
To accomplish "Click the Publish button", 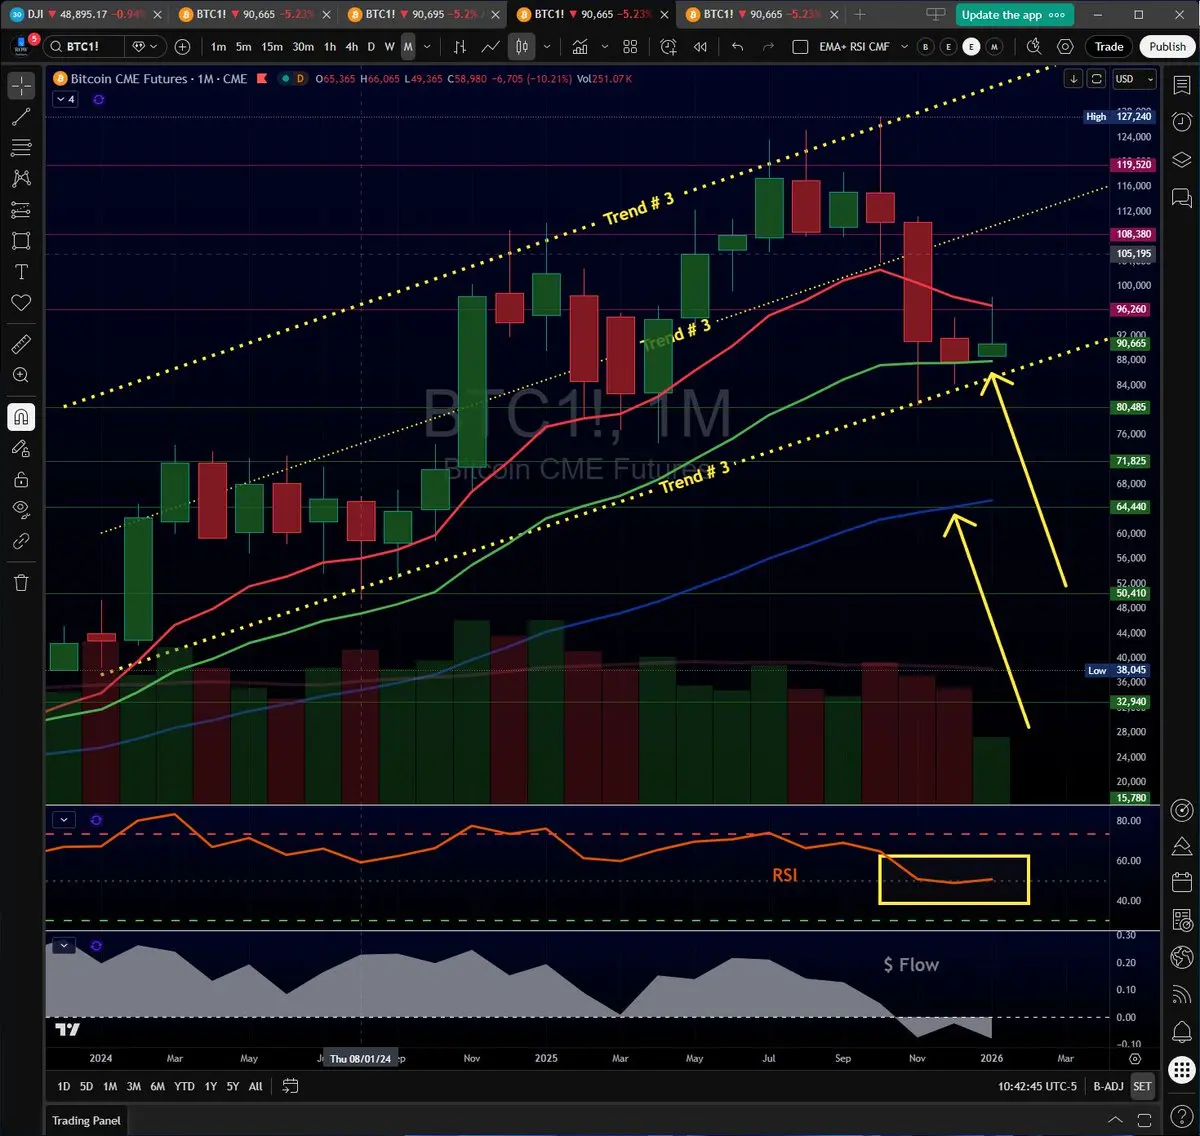I will 1167,47.
